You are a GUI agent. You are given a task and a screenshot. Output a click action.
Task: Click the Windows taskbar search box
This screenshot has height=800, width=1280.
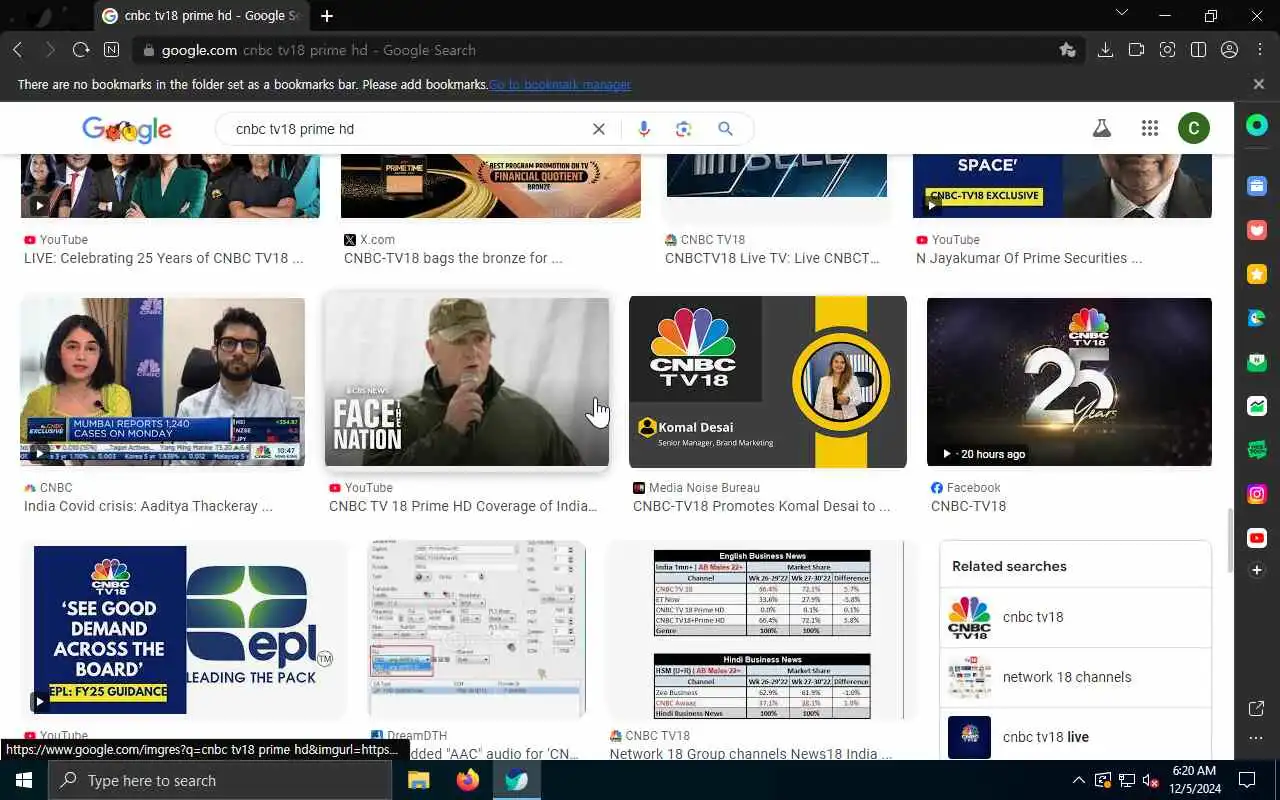click(220, 780)
